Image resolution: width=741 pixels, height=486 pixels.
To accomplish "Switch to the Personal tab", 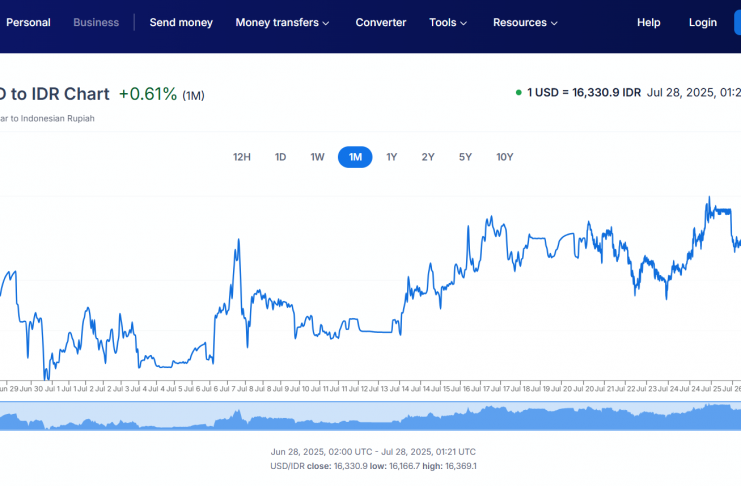I will click(28, 22).
